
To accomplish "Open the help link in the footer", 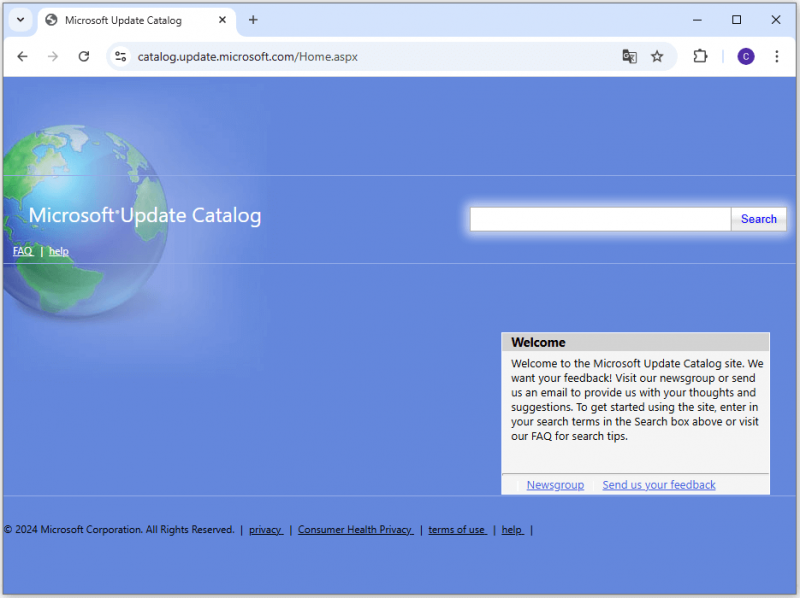I will pos(512,530).
